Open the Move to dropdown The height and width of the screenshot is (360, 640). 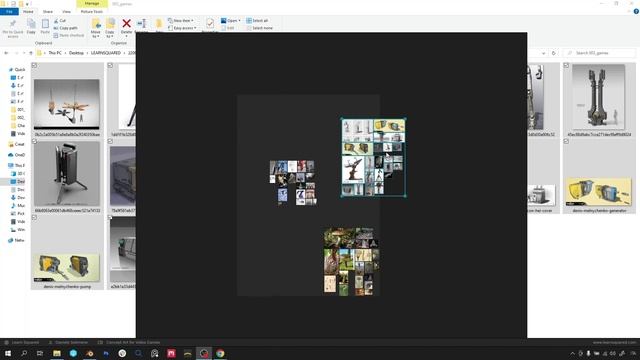click(96, 27)
